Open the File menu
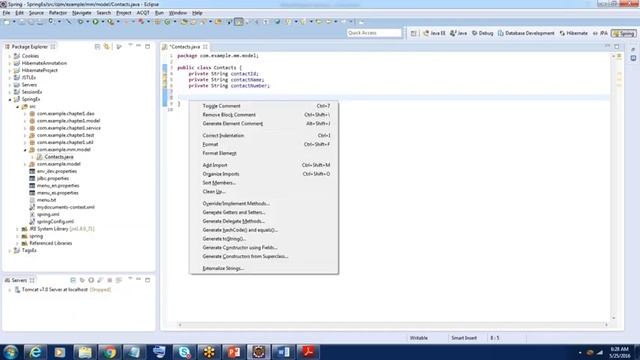This screenshot has width=640, height=360. [x=6, y=13]
